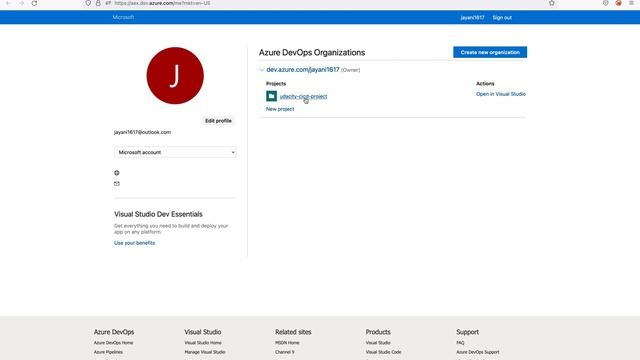Screen dimensions: 640x360
Task: Click jayani1617 username in header
Action: pyautogui.click(x=472, y=18)
